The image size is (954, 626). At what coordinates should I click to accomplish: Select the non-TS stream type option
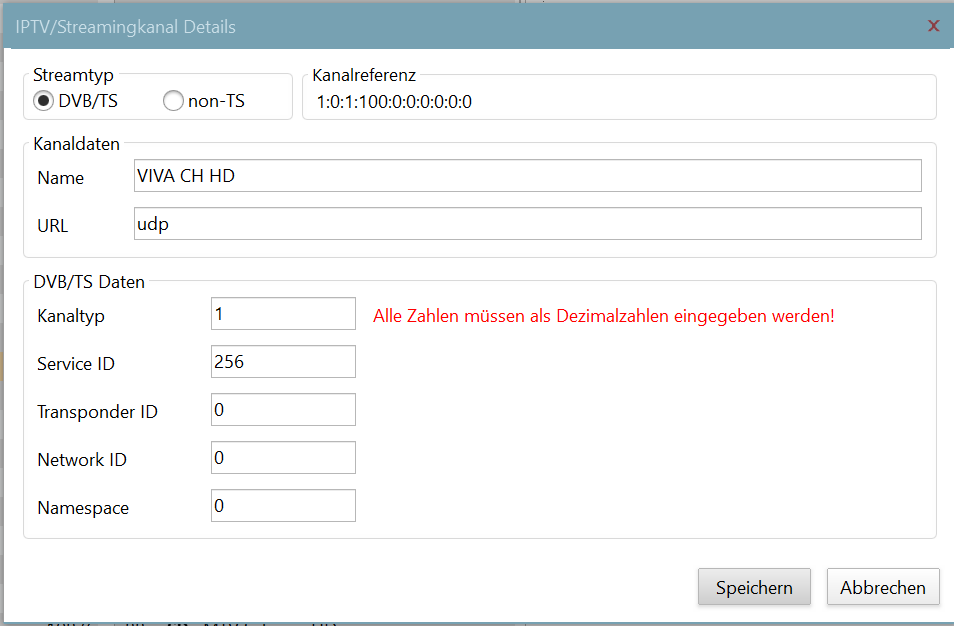(173, 101)
